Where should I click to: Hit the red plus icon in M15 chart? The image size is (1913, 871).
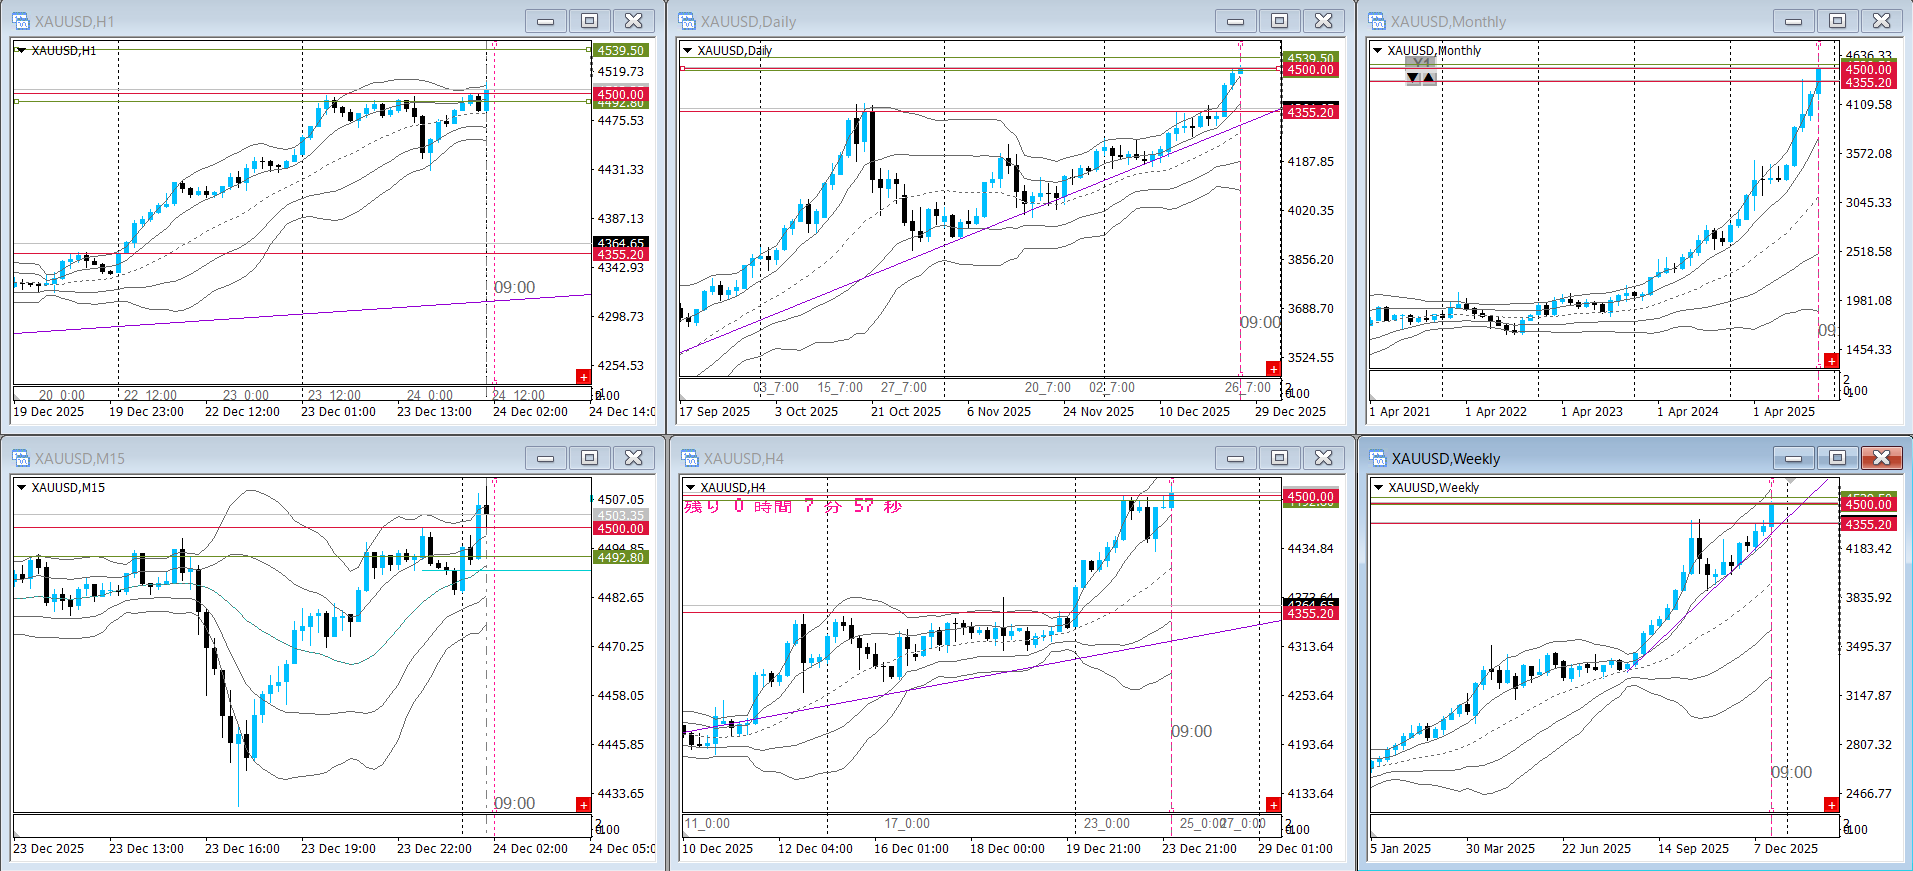tap(583, 805)
